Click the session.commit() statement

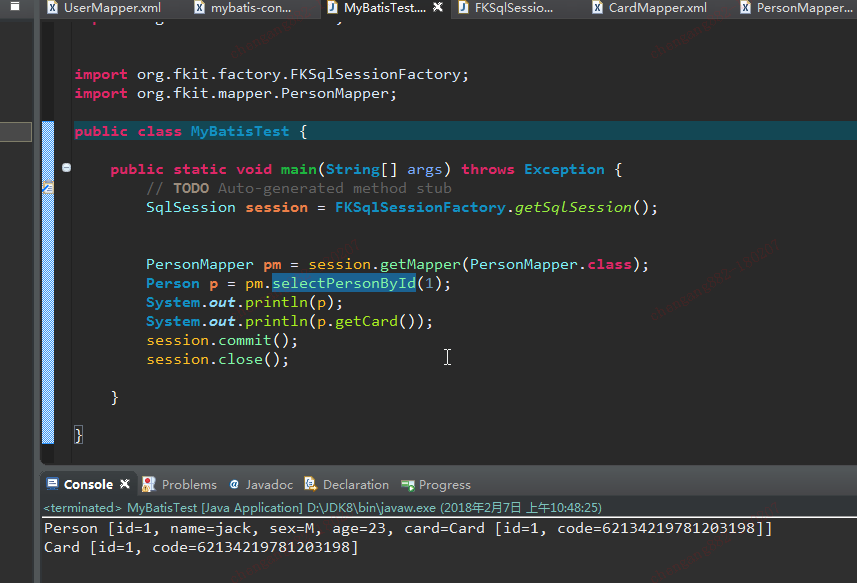pos(222,340)
